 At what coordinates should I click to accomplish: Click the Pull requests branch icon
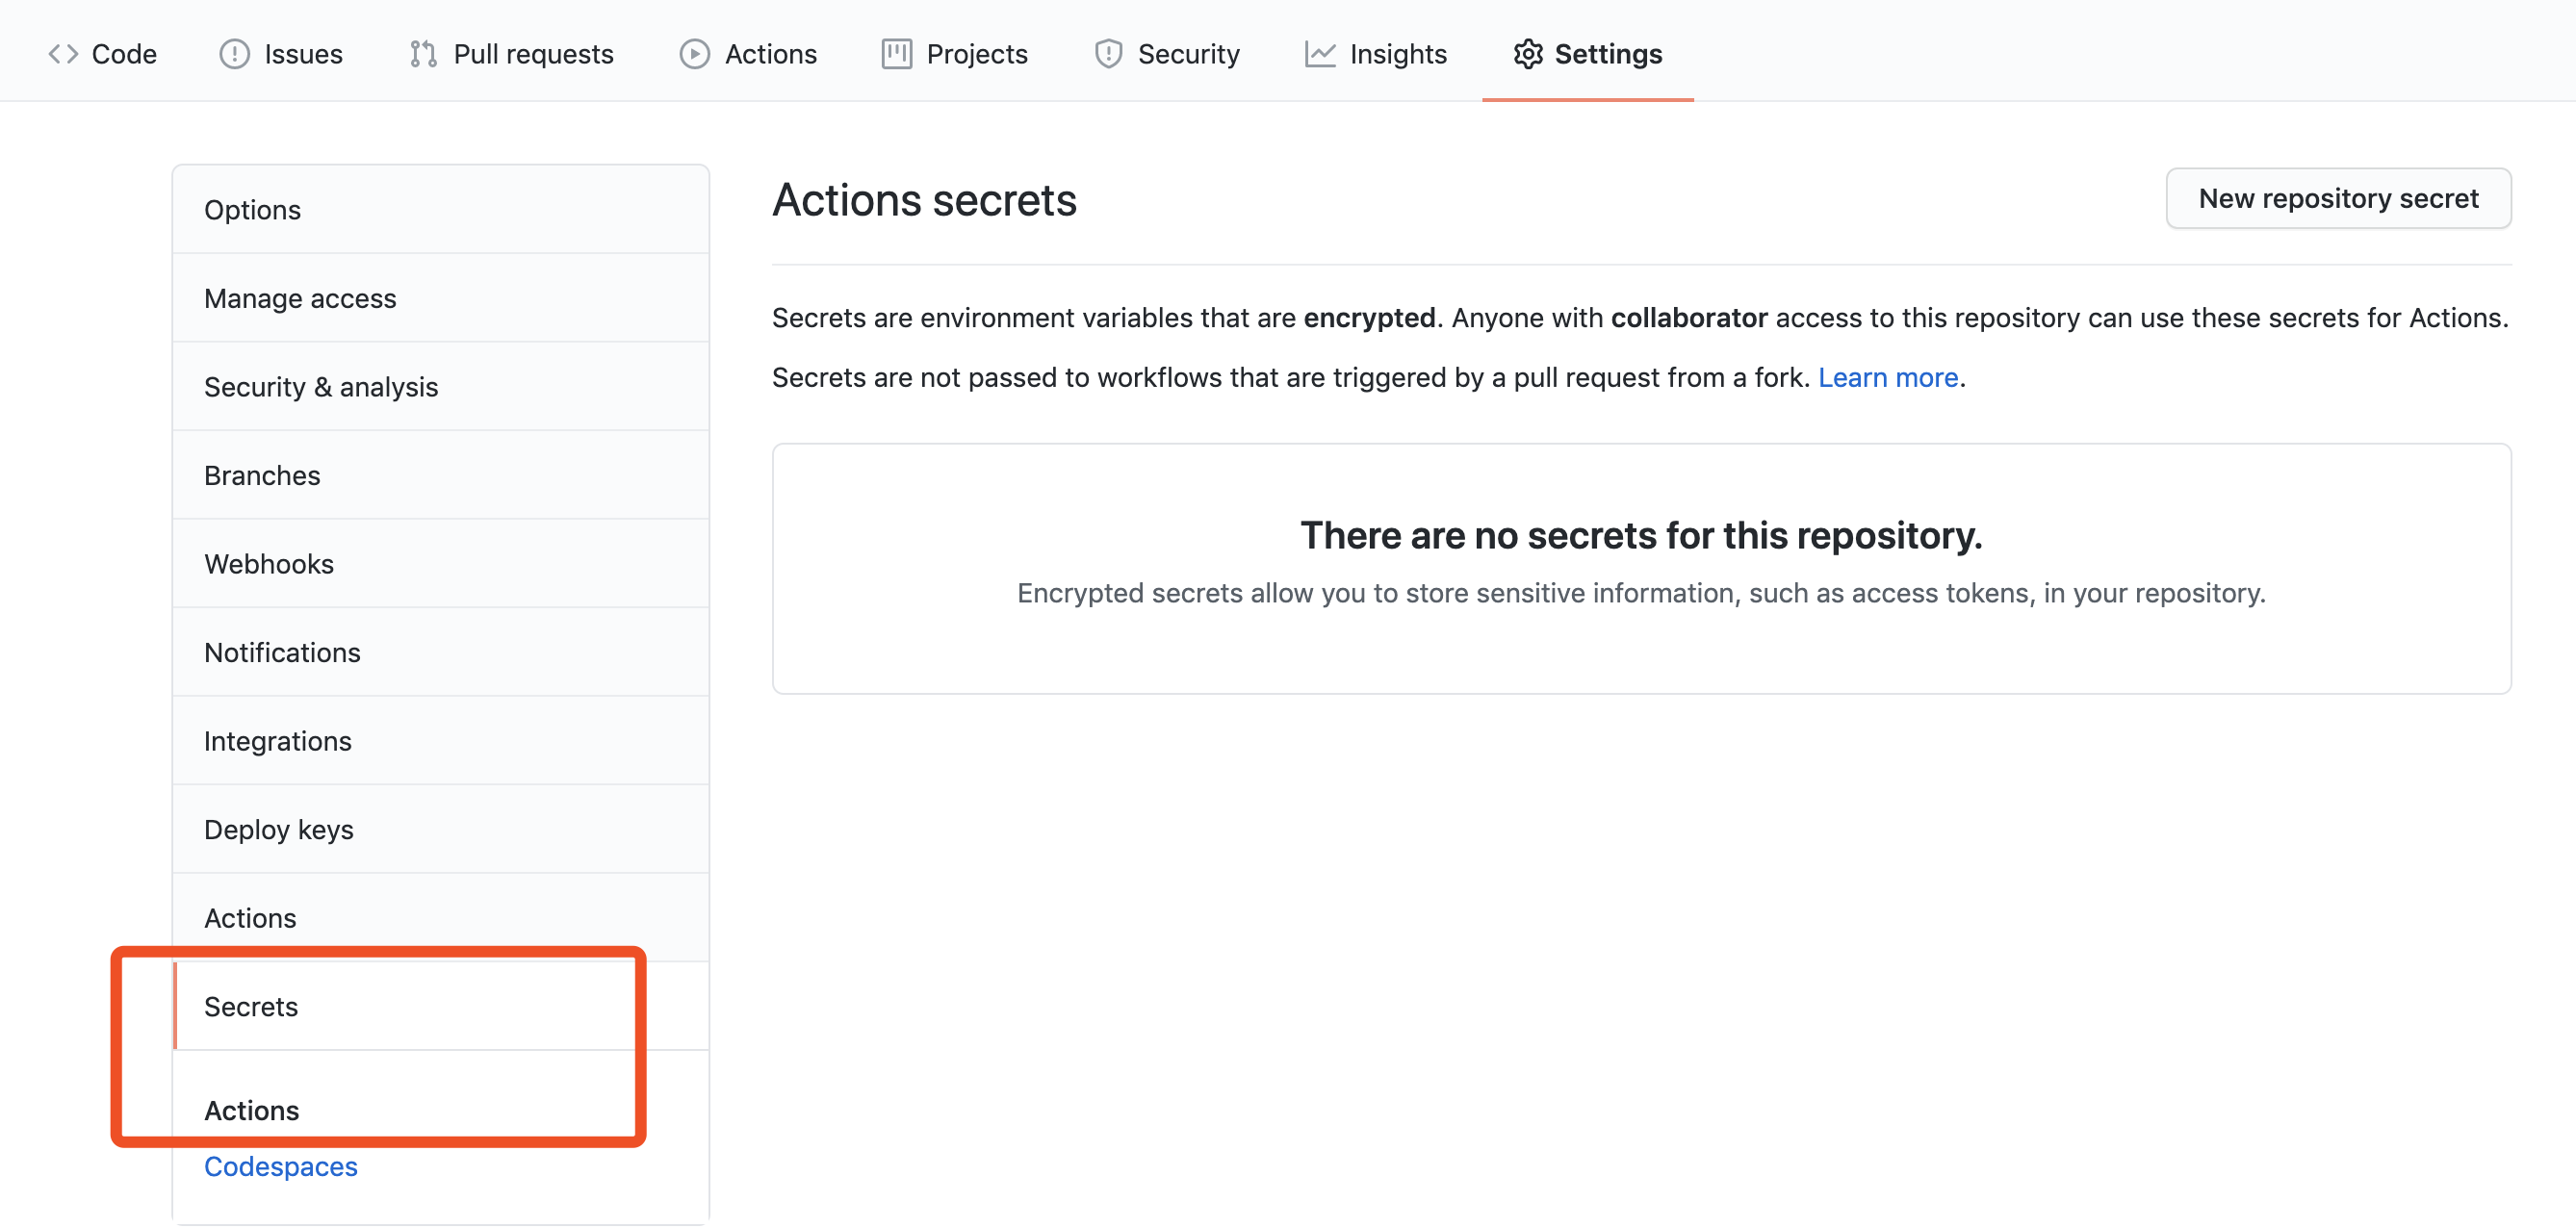click(x=423, y=54)
